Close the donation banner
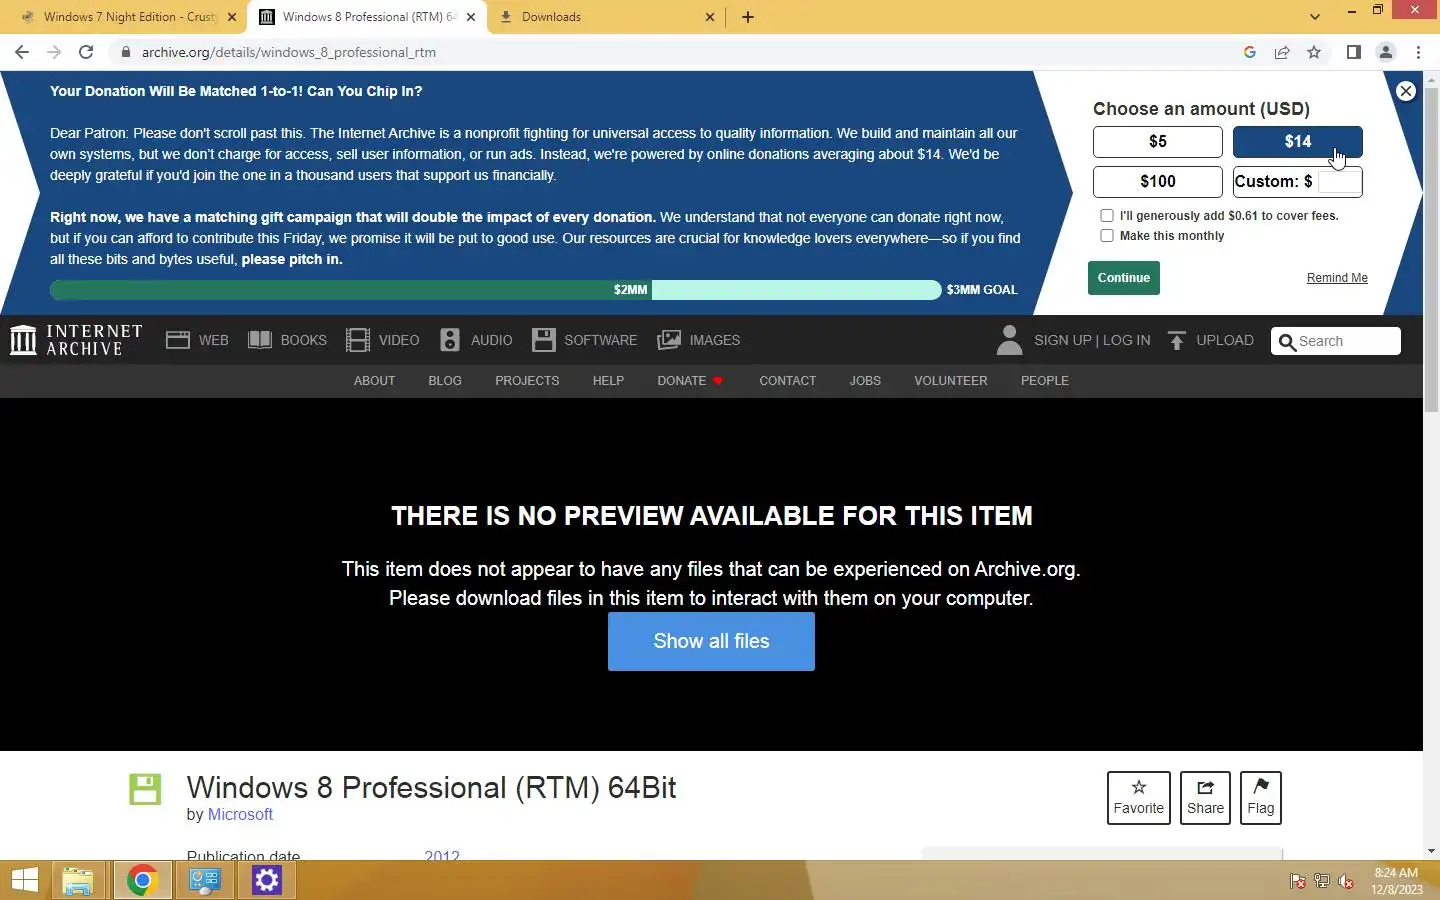This screenshot has width=1440, height=900. (1405, 91)
